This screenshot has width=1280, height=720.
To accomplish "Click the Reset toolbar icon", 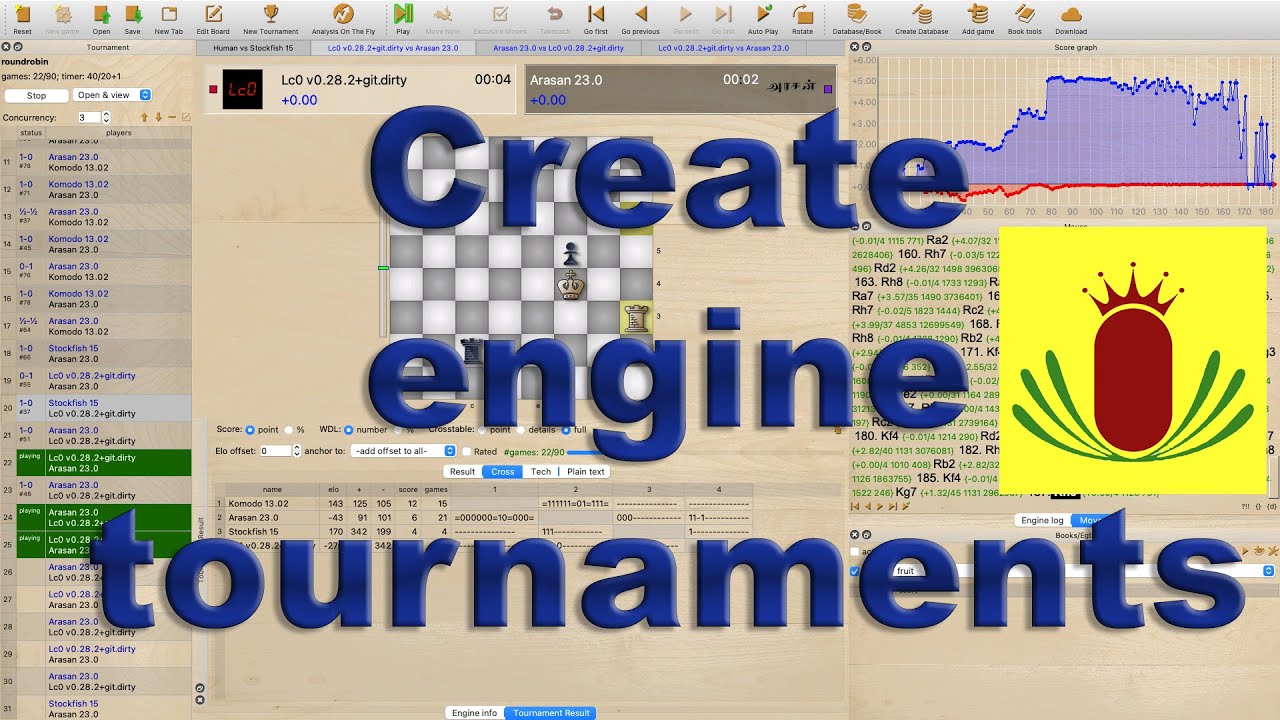I will 22,14.
